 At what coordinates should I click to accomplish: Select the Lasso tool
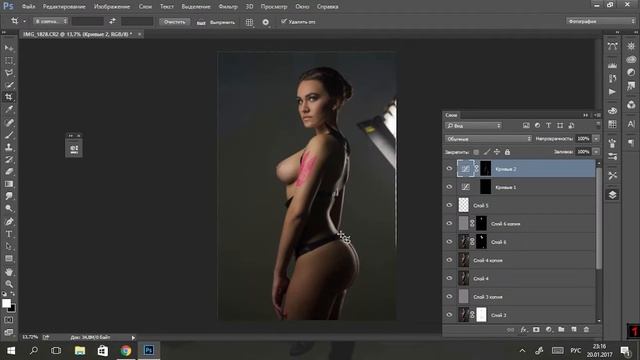point(9,73)
